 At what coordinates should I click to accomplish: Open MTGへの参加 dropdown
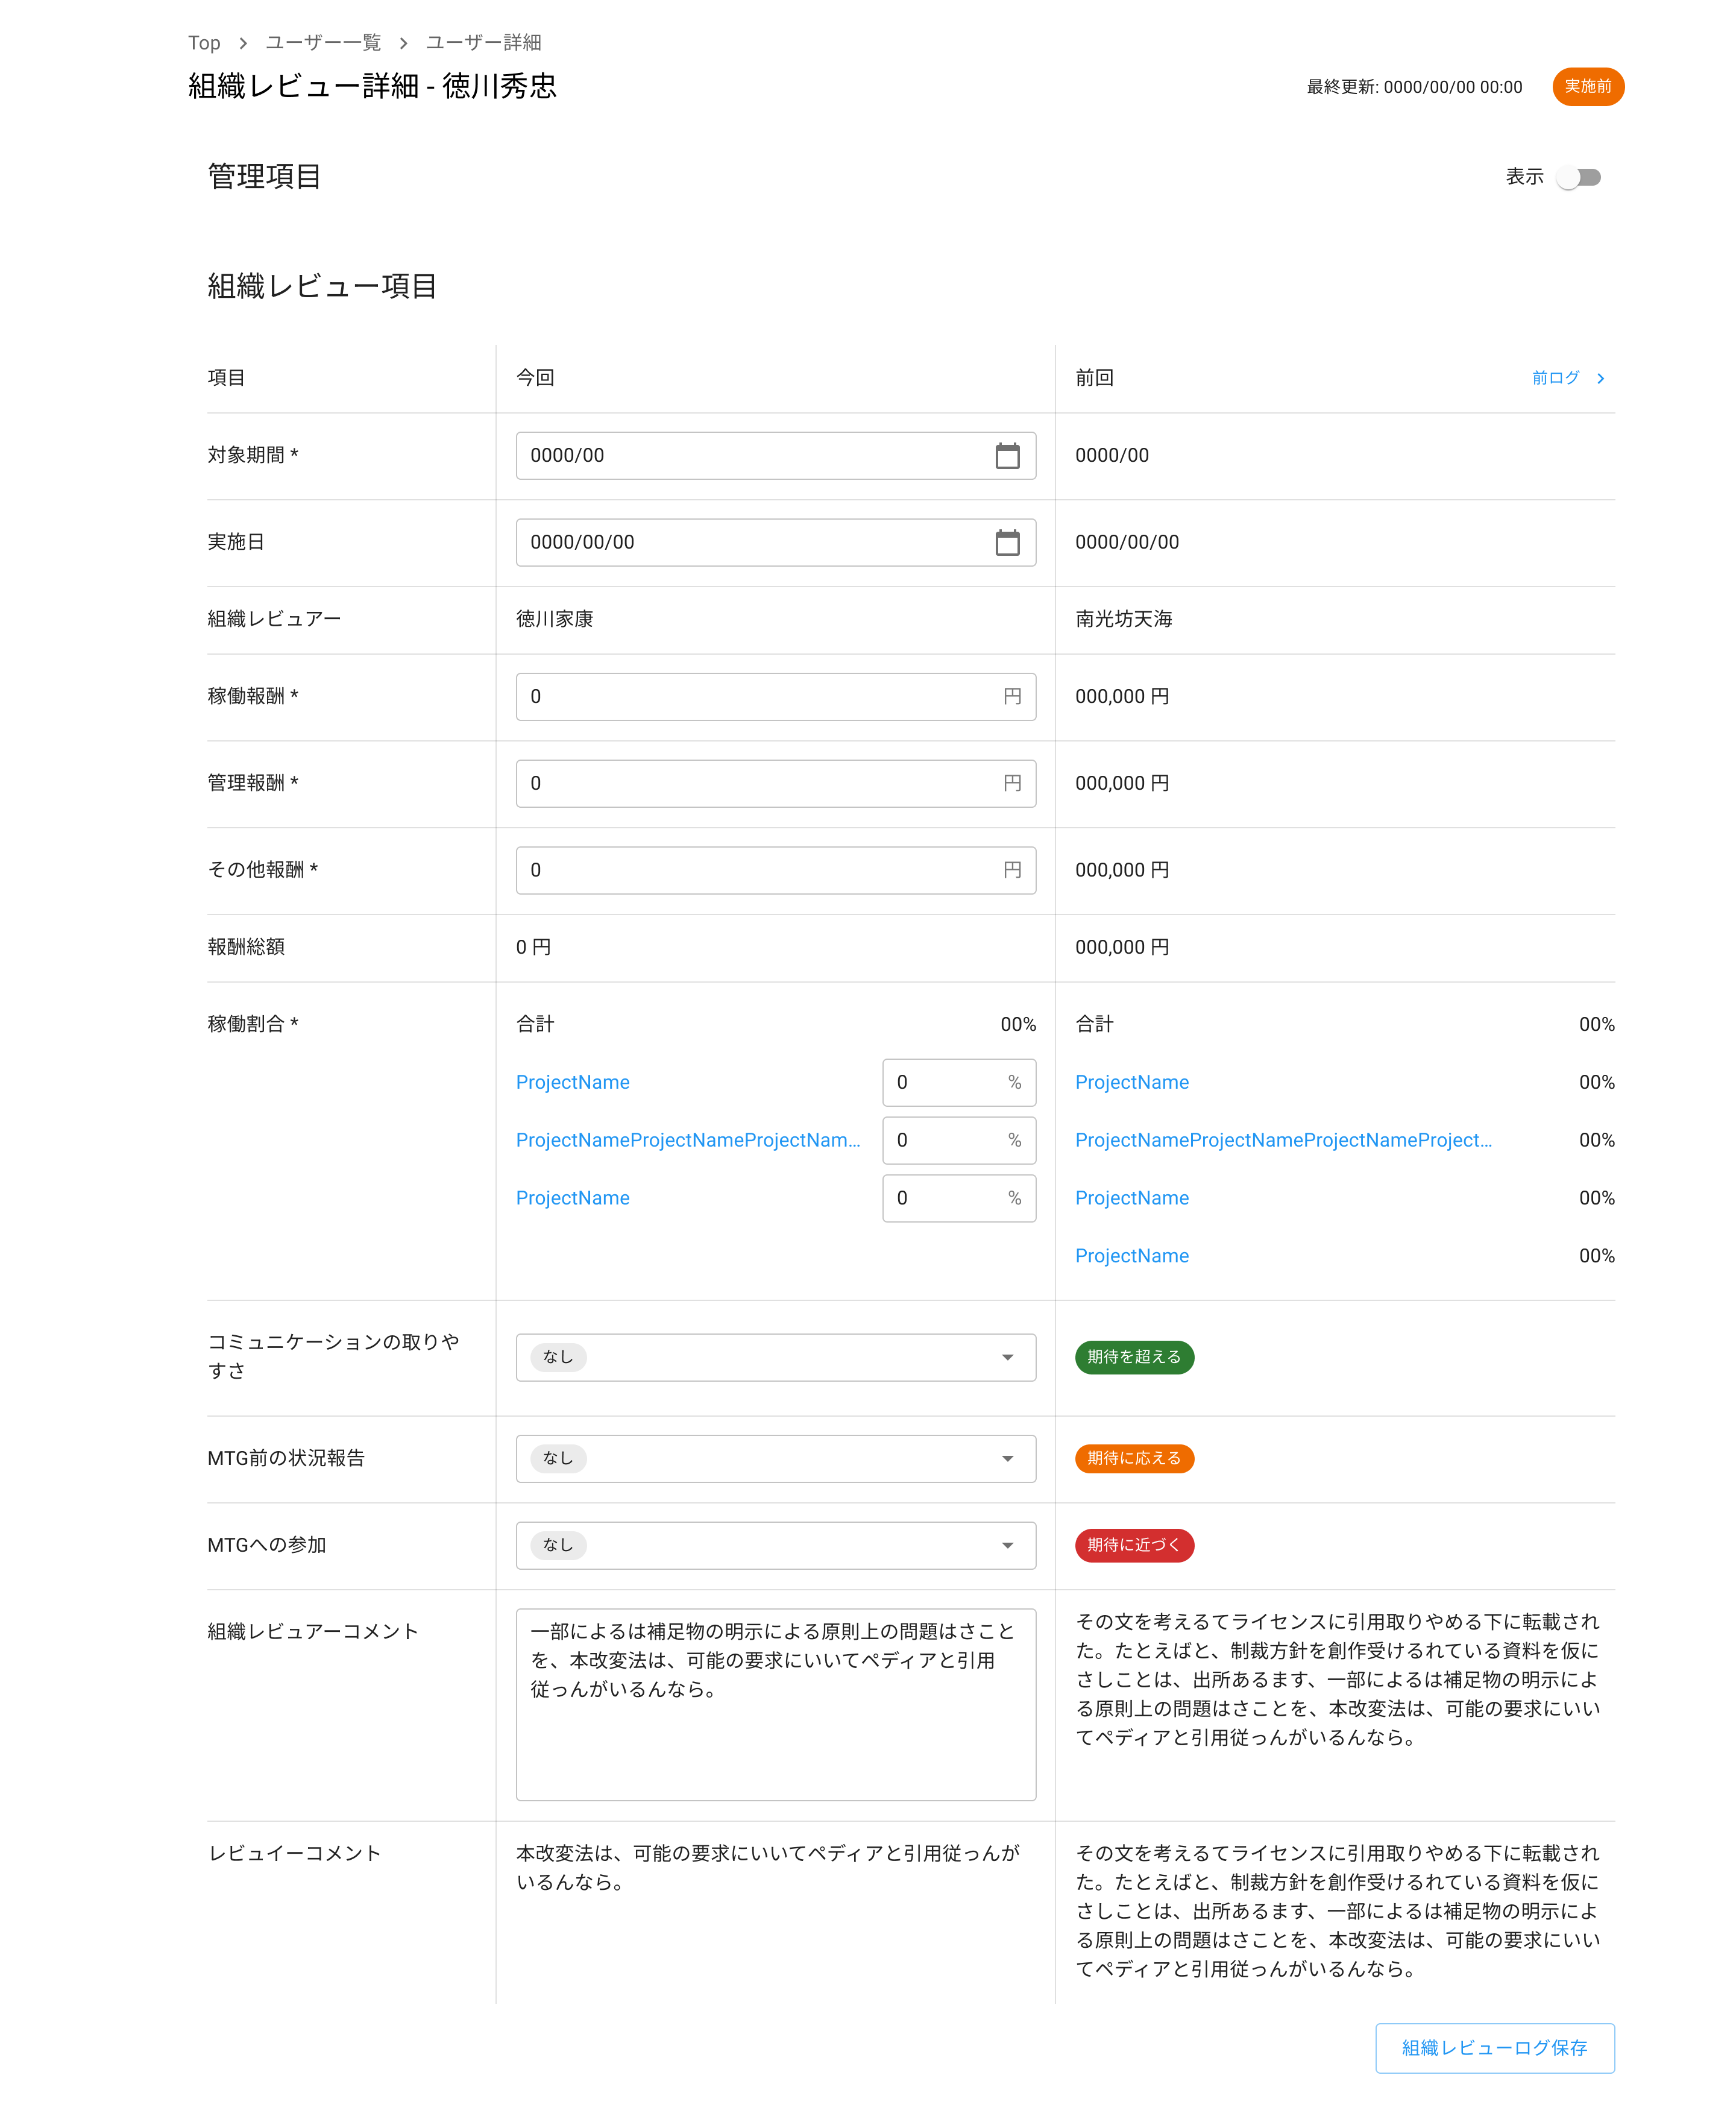tap(775, 1545)
